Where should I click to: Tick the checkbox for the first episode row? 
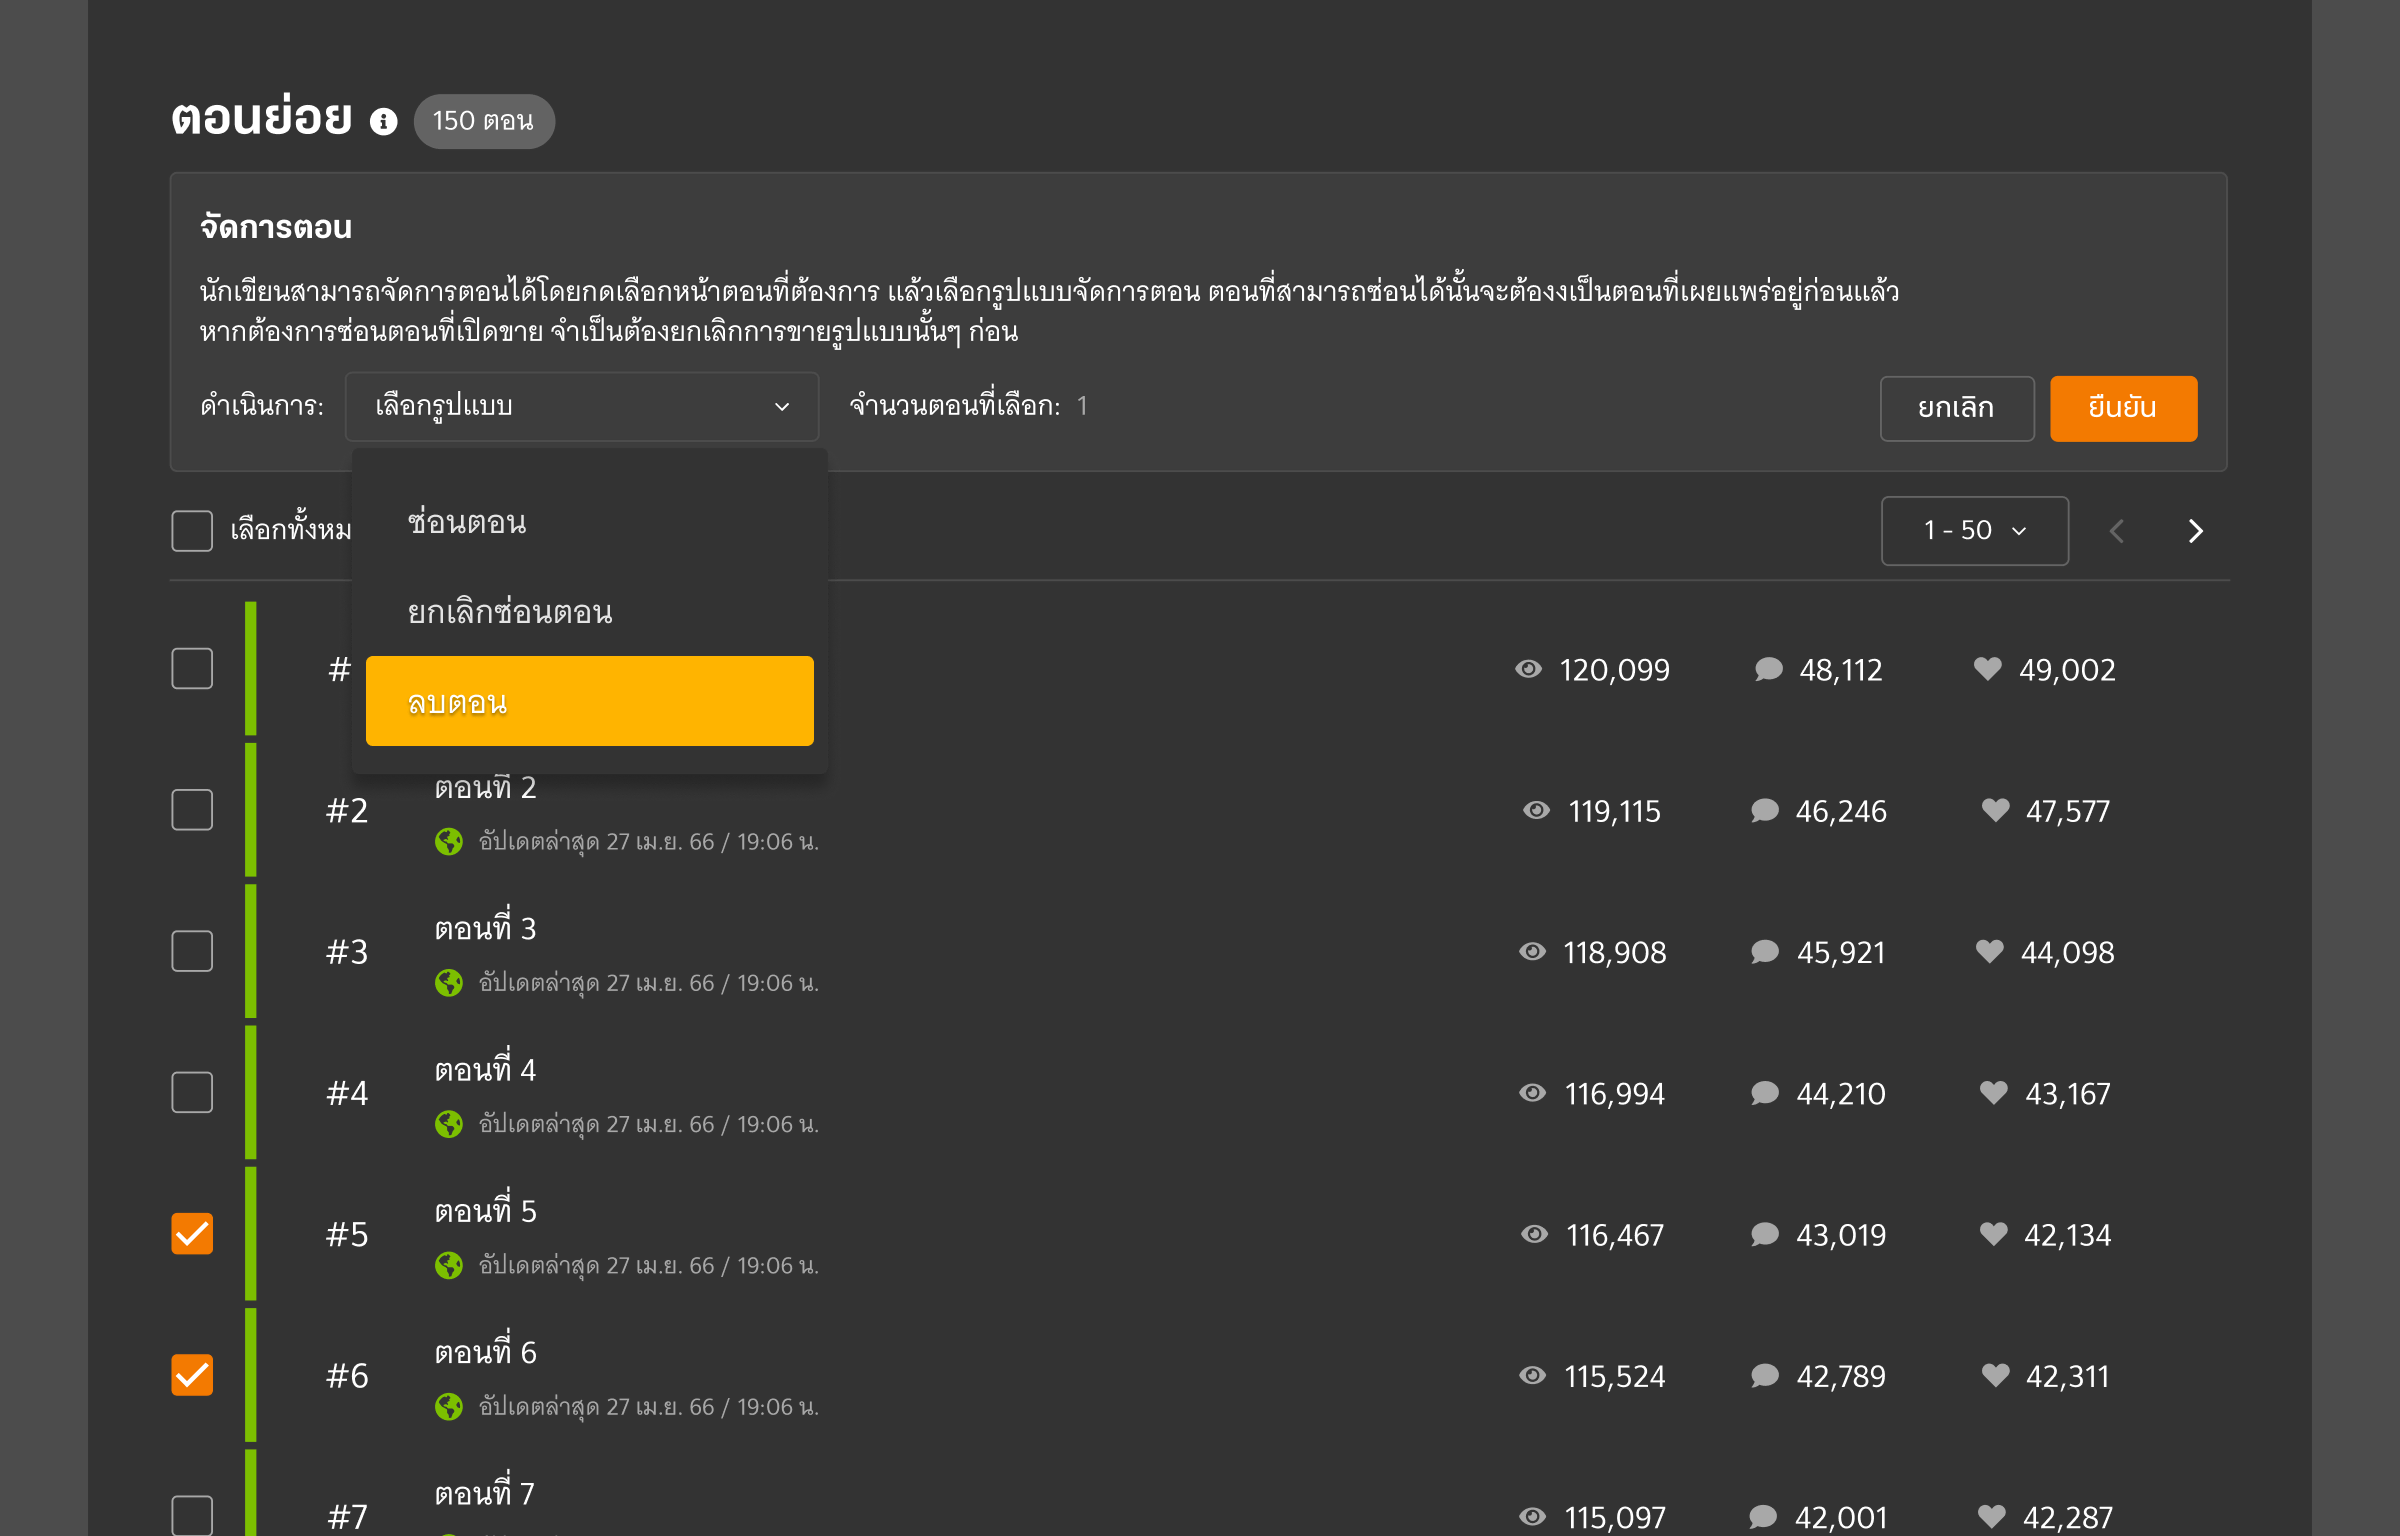[192, 669]
